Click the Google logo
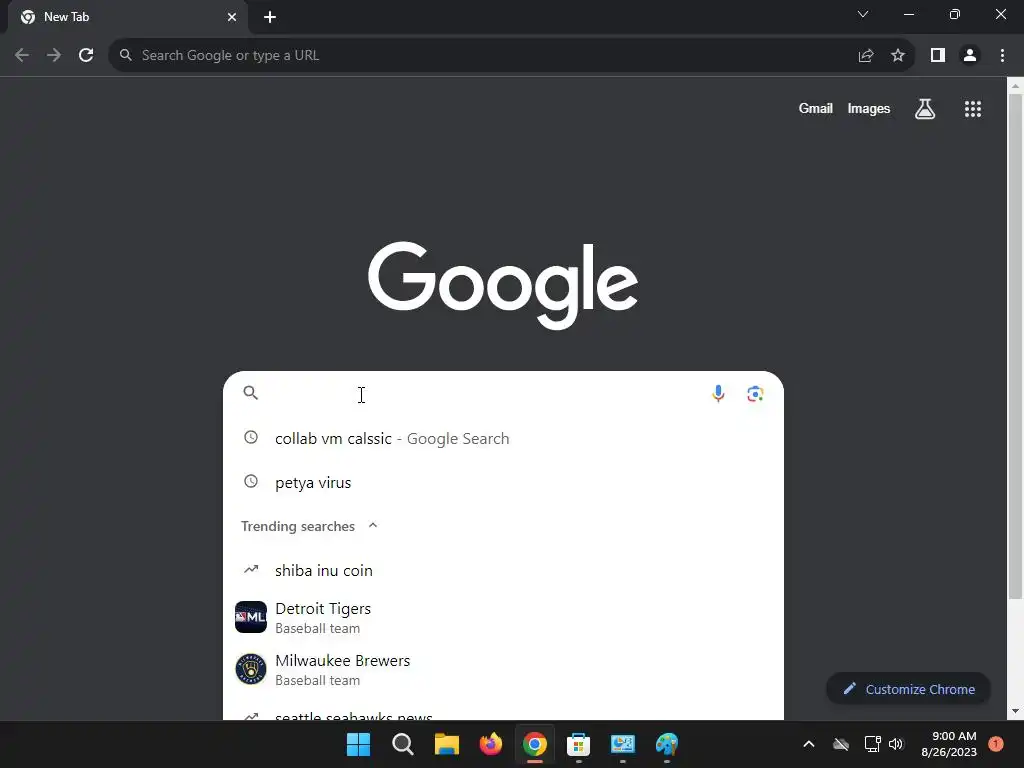 (x=503, y=285)
